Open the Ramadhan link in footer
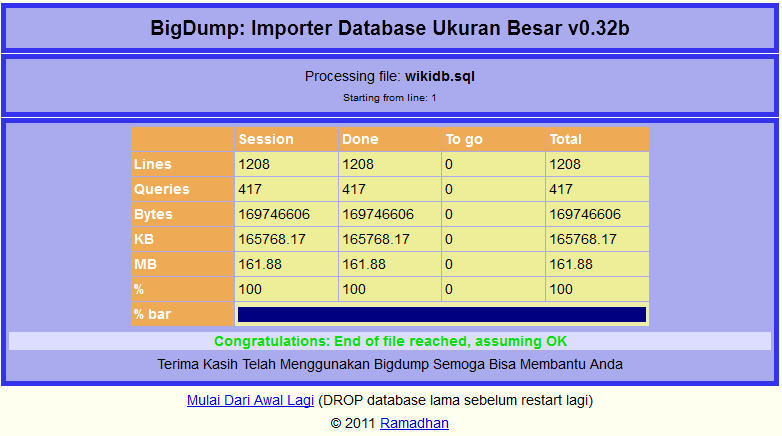This screenshot has height=436, width=782. click(x=414, y=423)
